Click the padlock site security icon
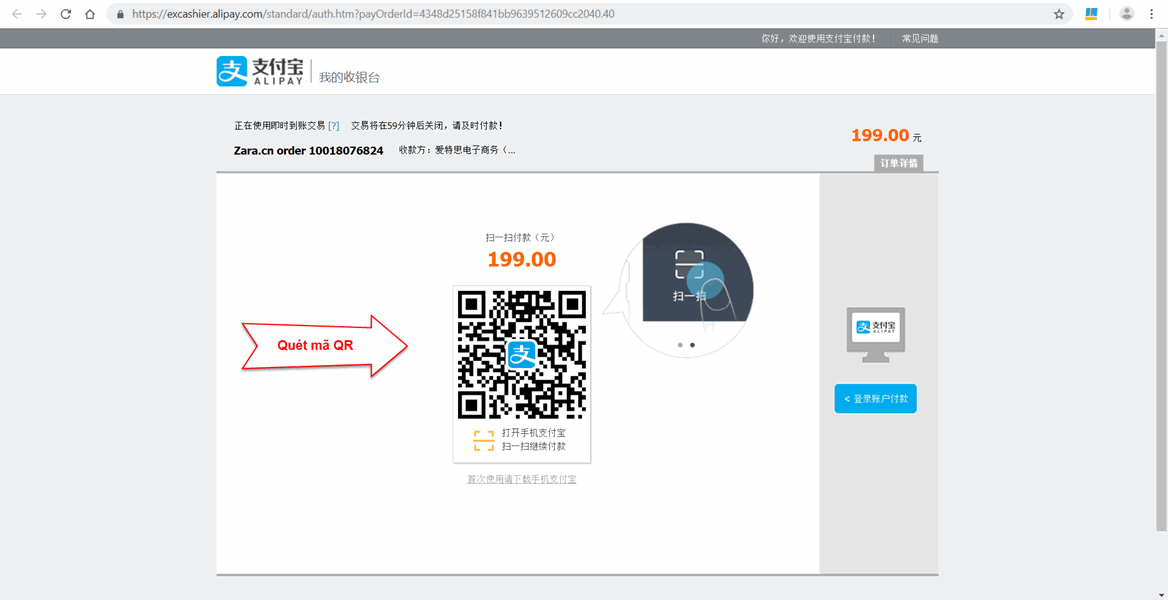The height and width of the screenshot is (600, 1168). (x=120, y=14)
